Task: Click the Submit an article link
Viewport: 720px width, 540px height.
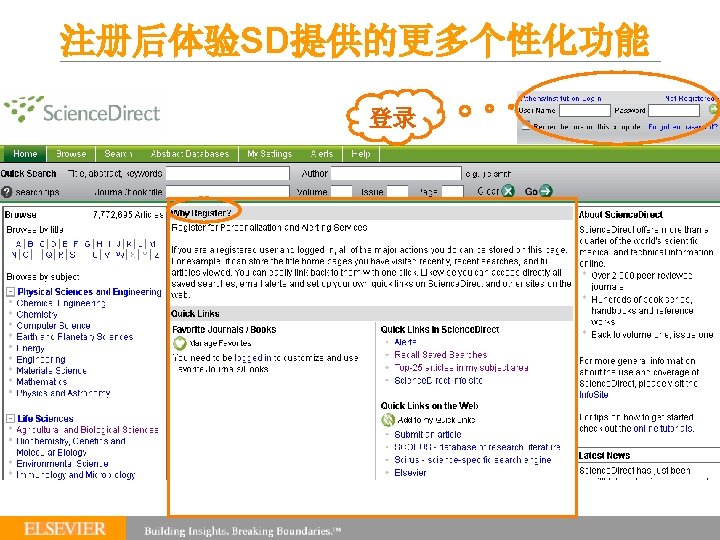Action: coord(428,434)
